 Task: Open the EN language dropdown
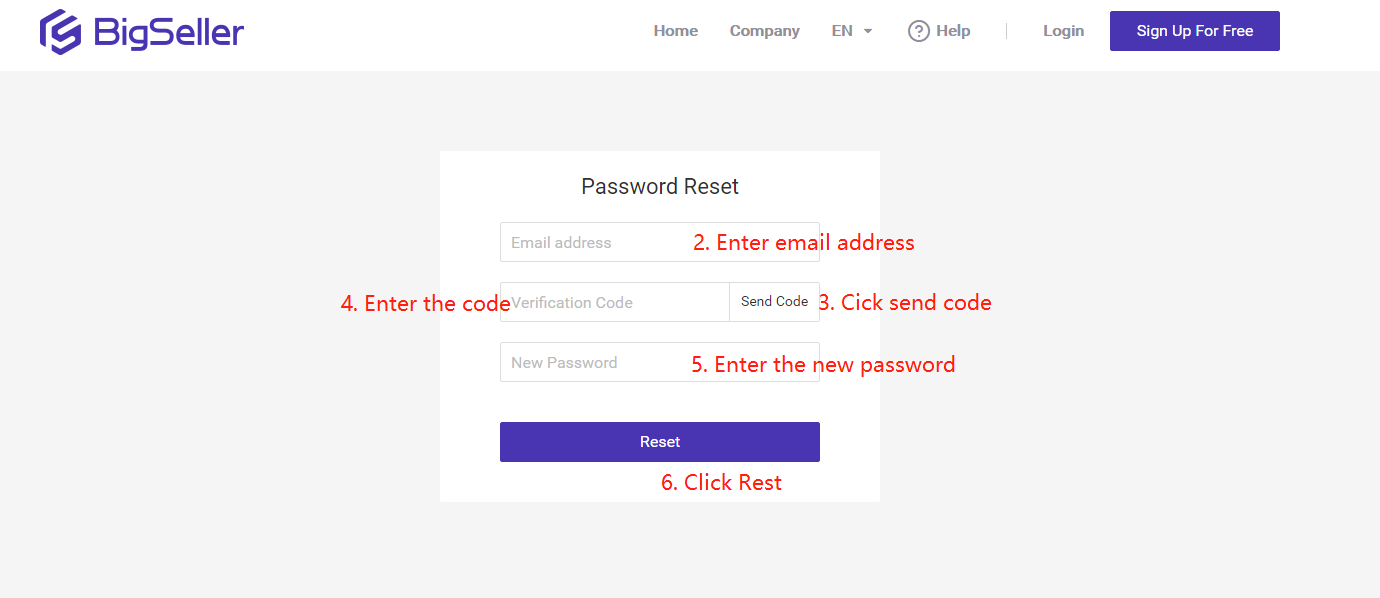coord(852,31)
